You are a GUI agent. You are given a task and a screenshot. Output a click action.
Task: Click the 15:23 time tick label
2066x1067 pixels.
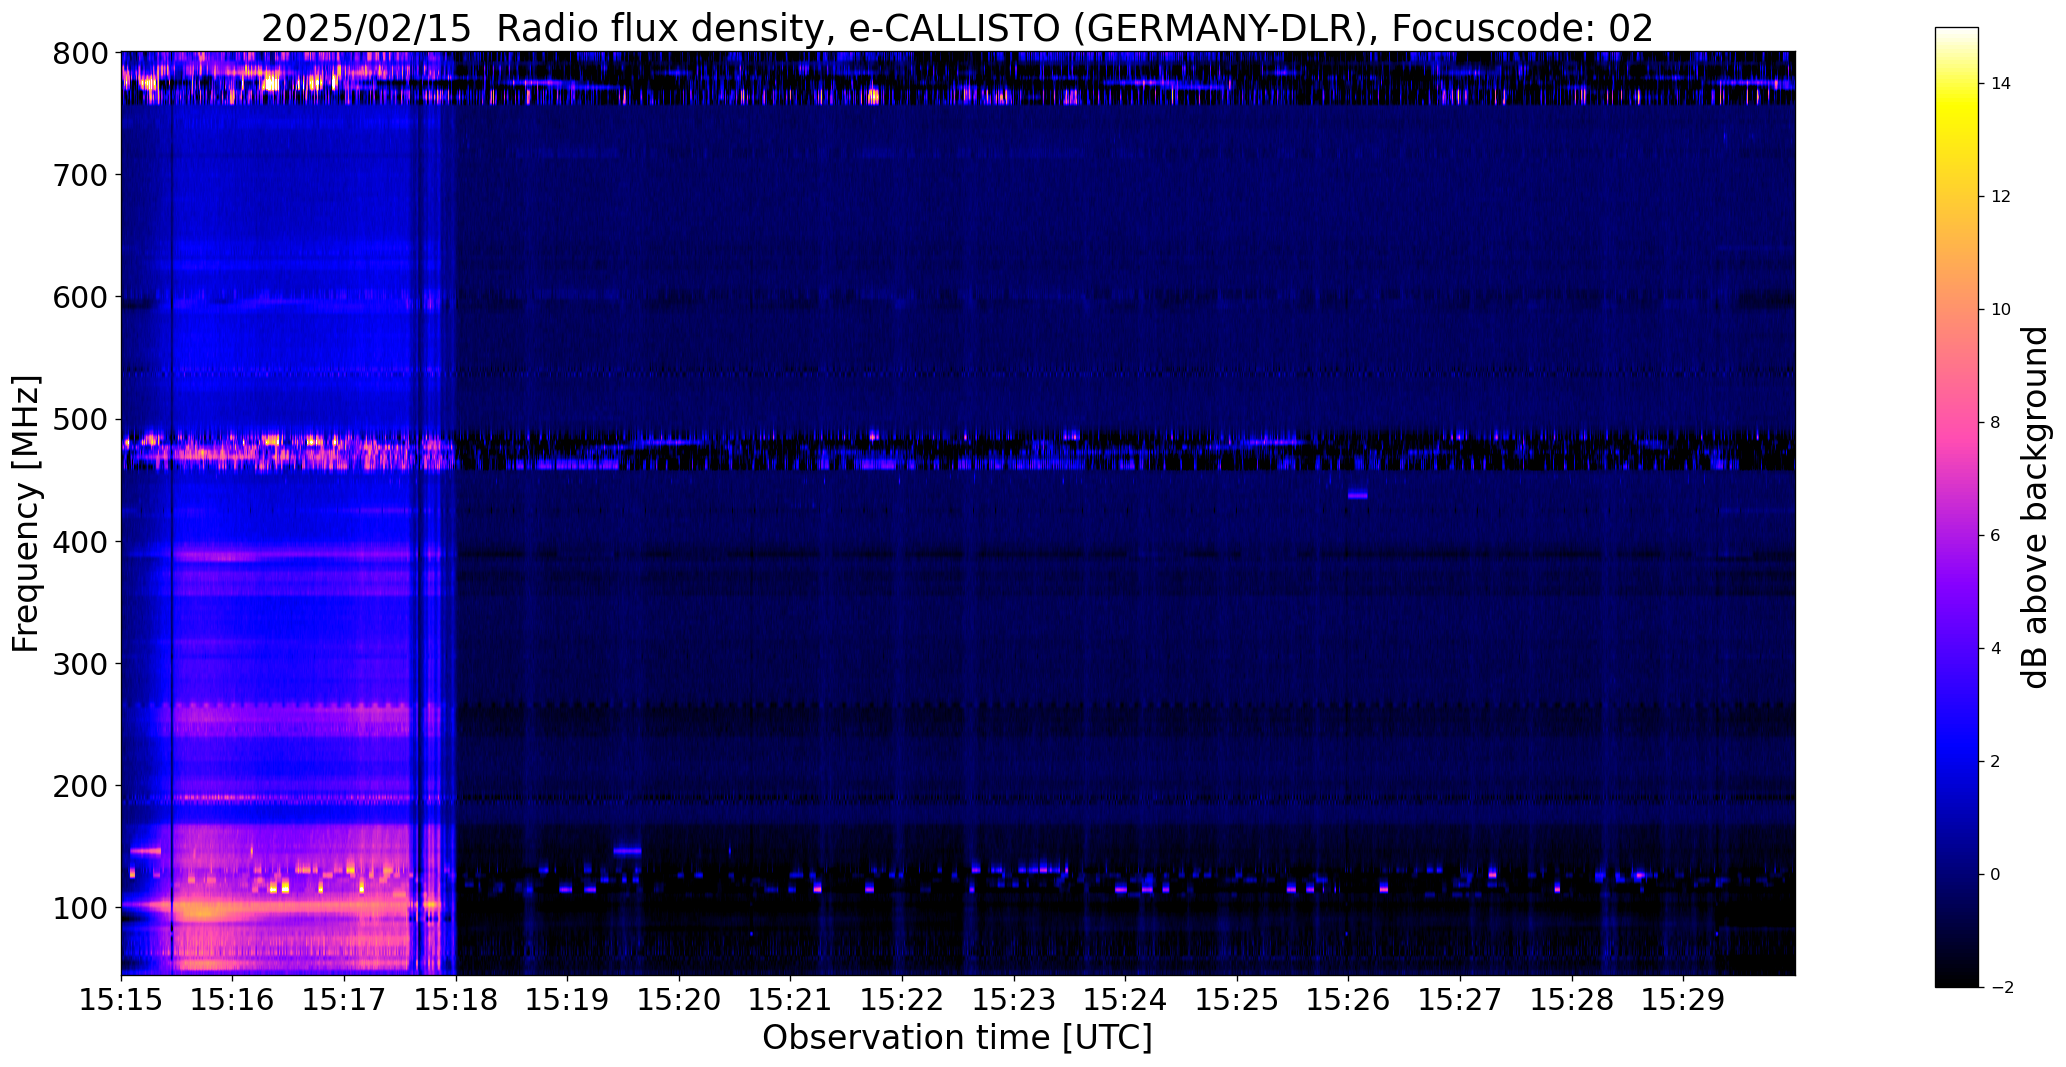[1014, 1000]
